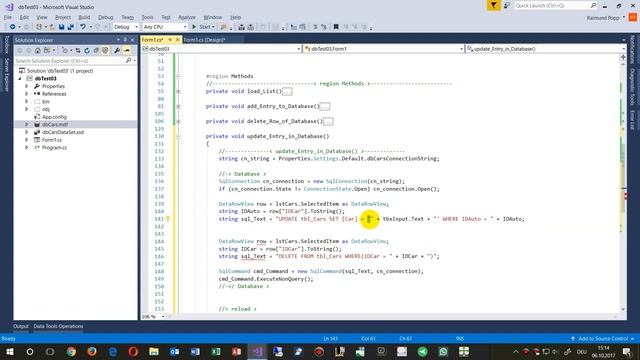Select App.config in Solution Explorer

click(54, 117)
